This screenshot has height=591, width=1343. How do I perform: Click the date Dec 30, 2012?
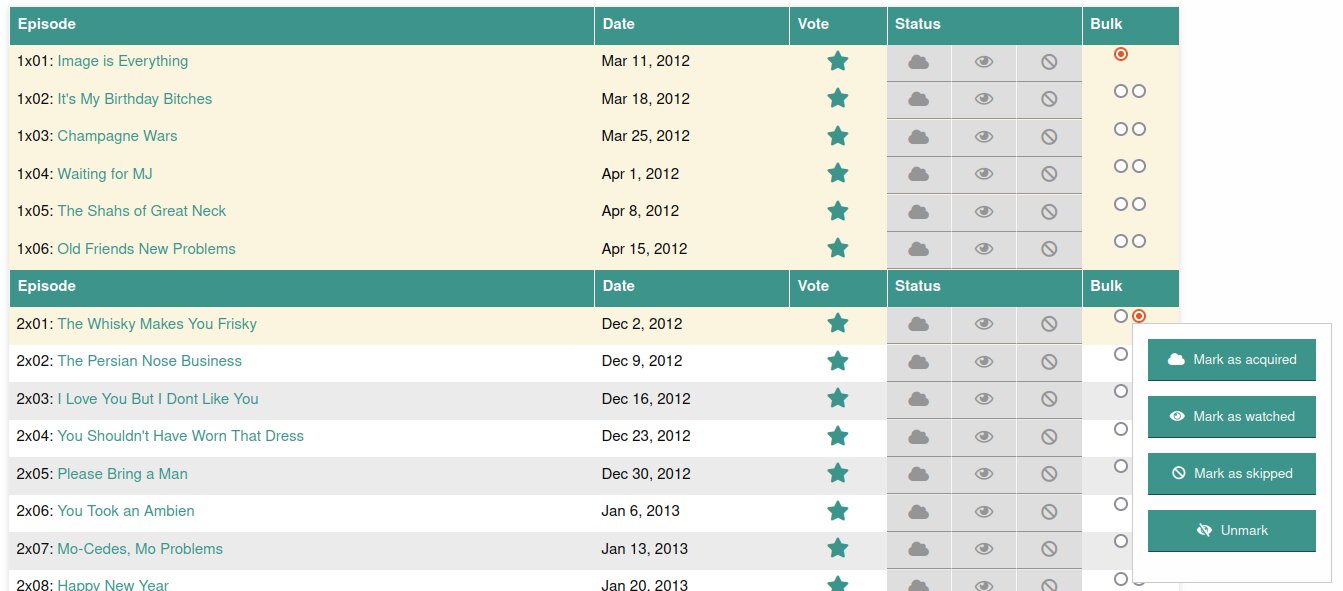pyautogui.click(x=646, y=474)
